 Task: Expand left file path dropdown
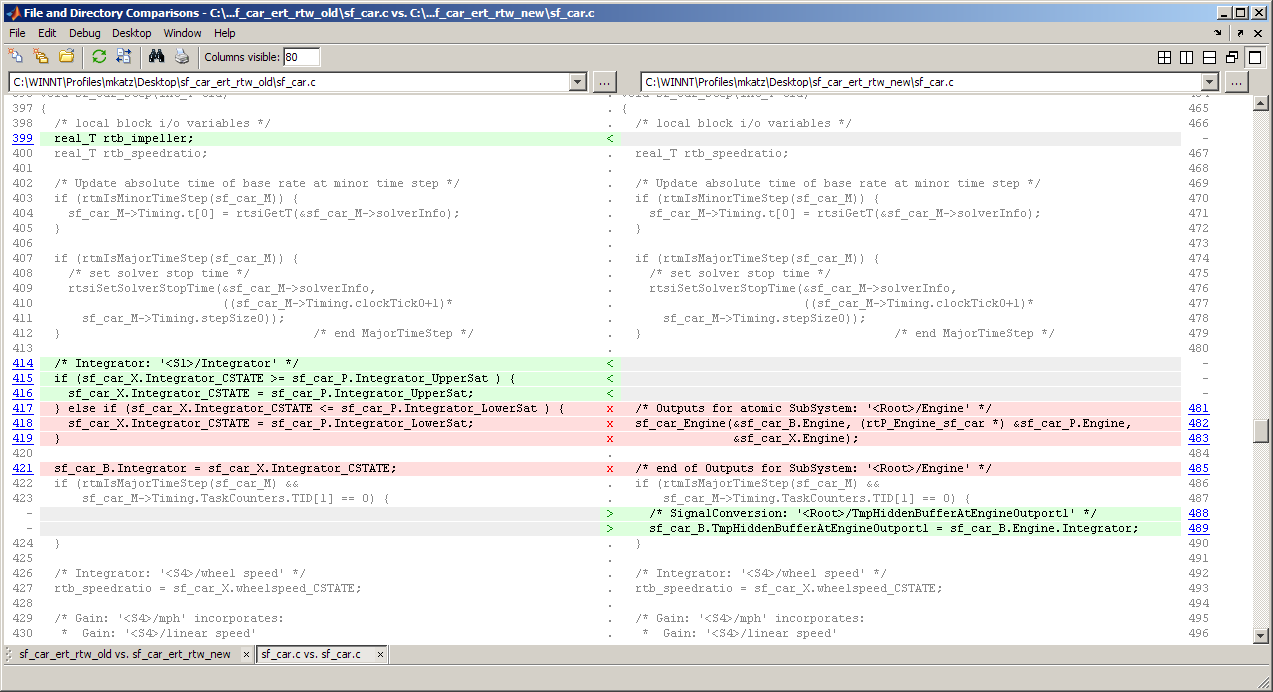pyautogui.click(x=577, y=82)
